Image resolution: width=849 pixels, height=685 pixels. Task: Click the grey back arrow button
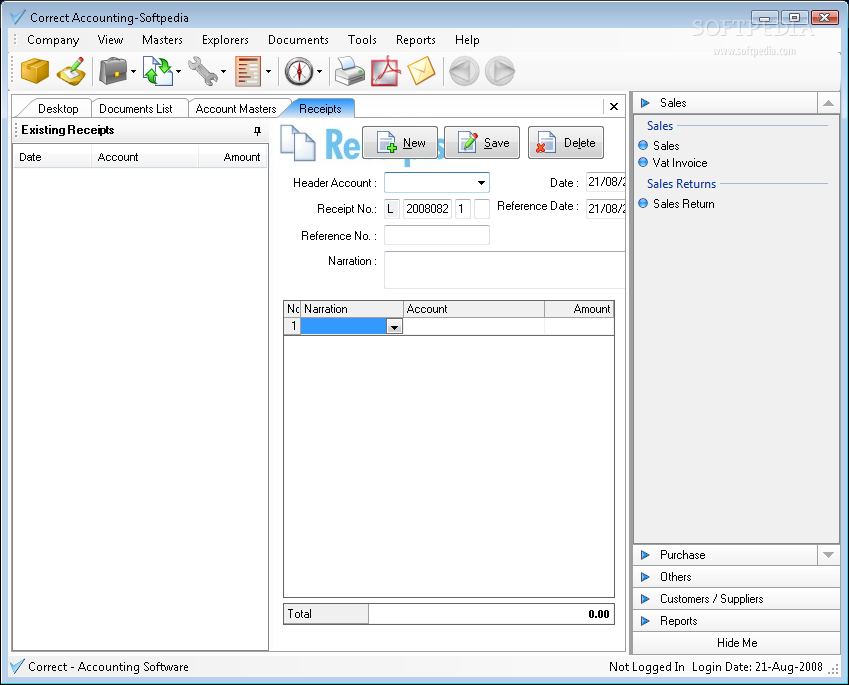coord(464,71)
